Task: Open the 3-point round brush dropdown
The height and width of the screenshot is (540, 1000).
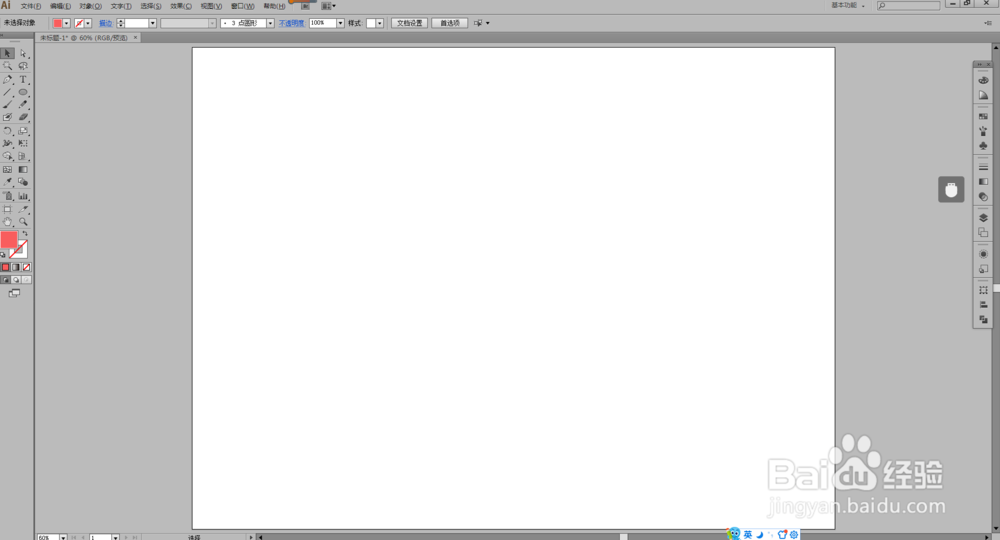Action: click(270, 23)
